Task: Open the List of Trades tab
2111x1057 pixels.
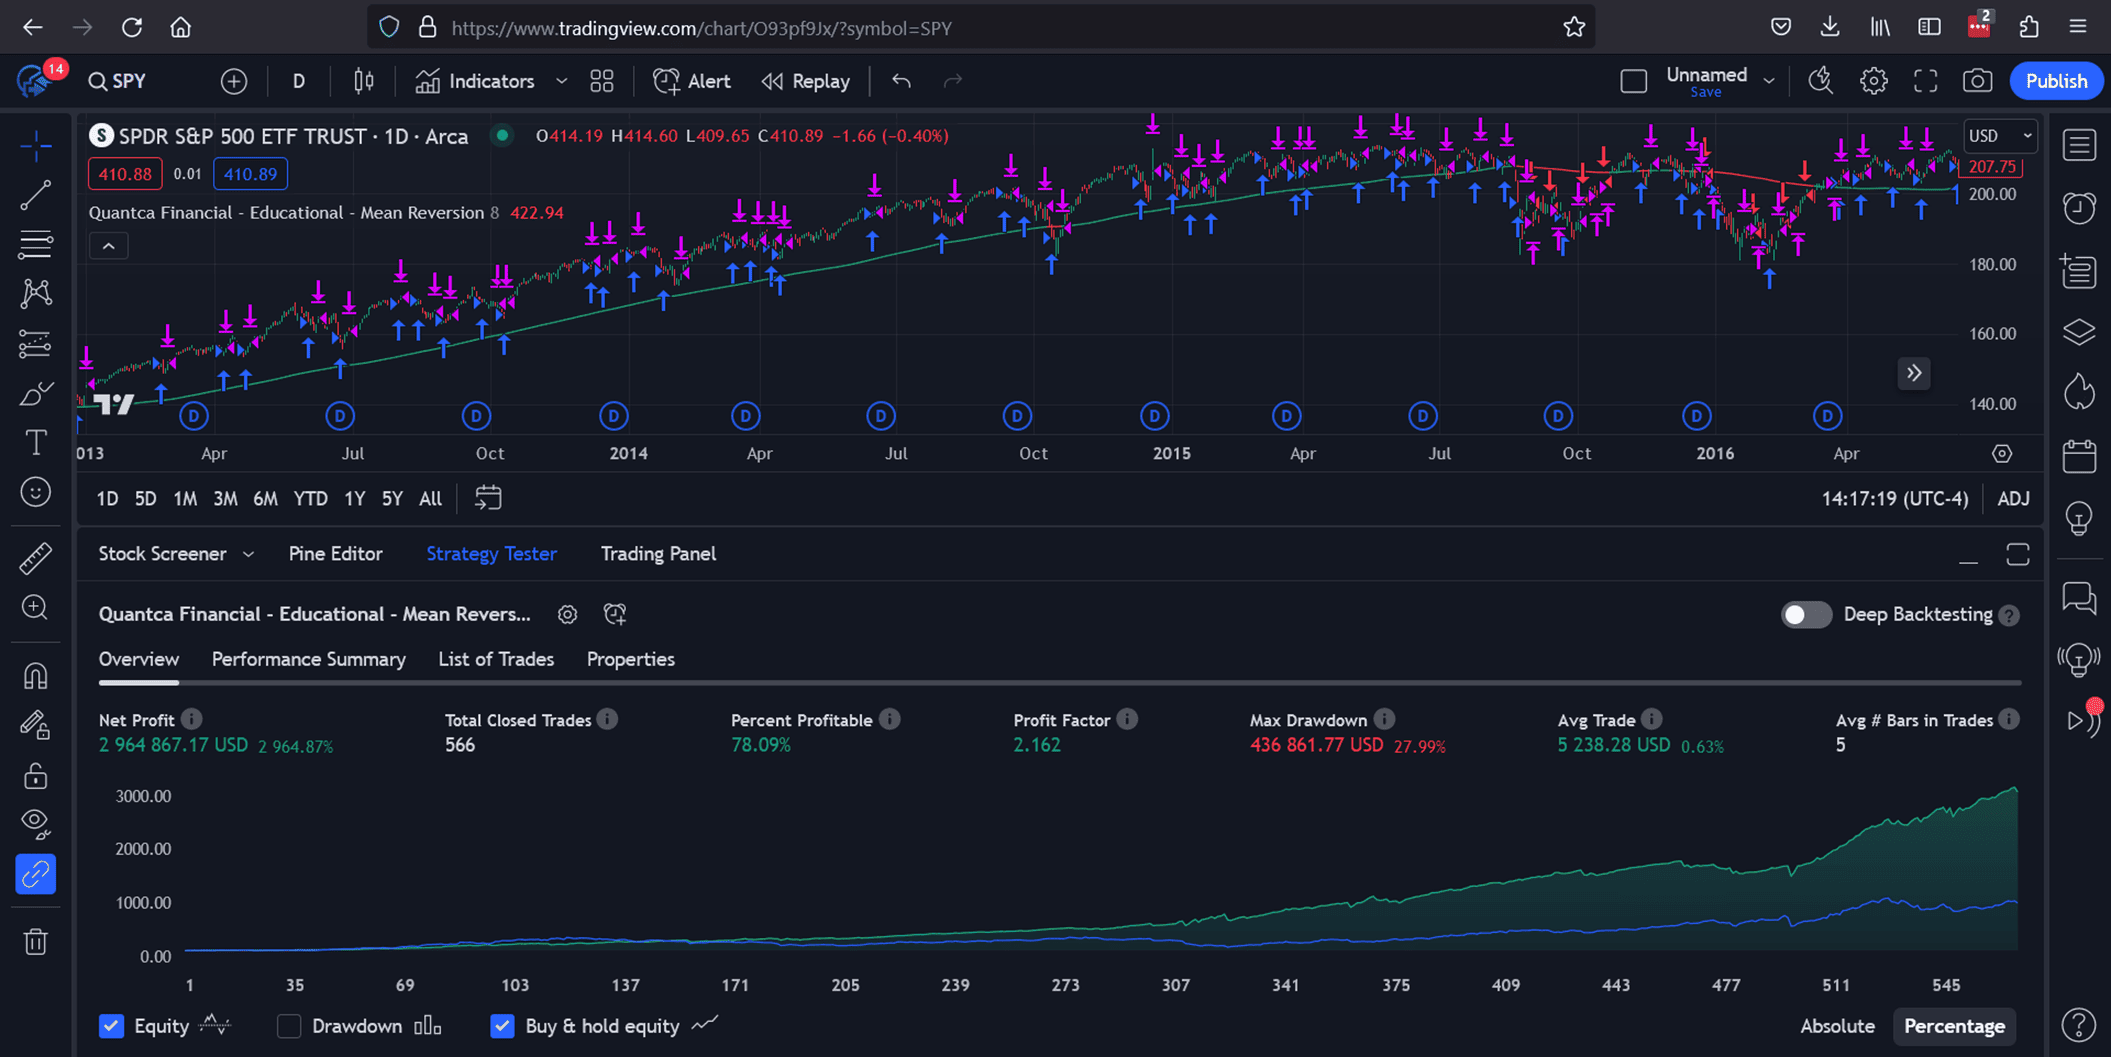Action: 496,659
